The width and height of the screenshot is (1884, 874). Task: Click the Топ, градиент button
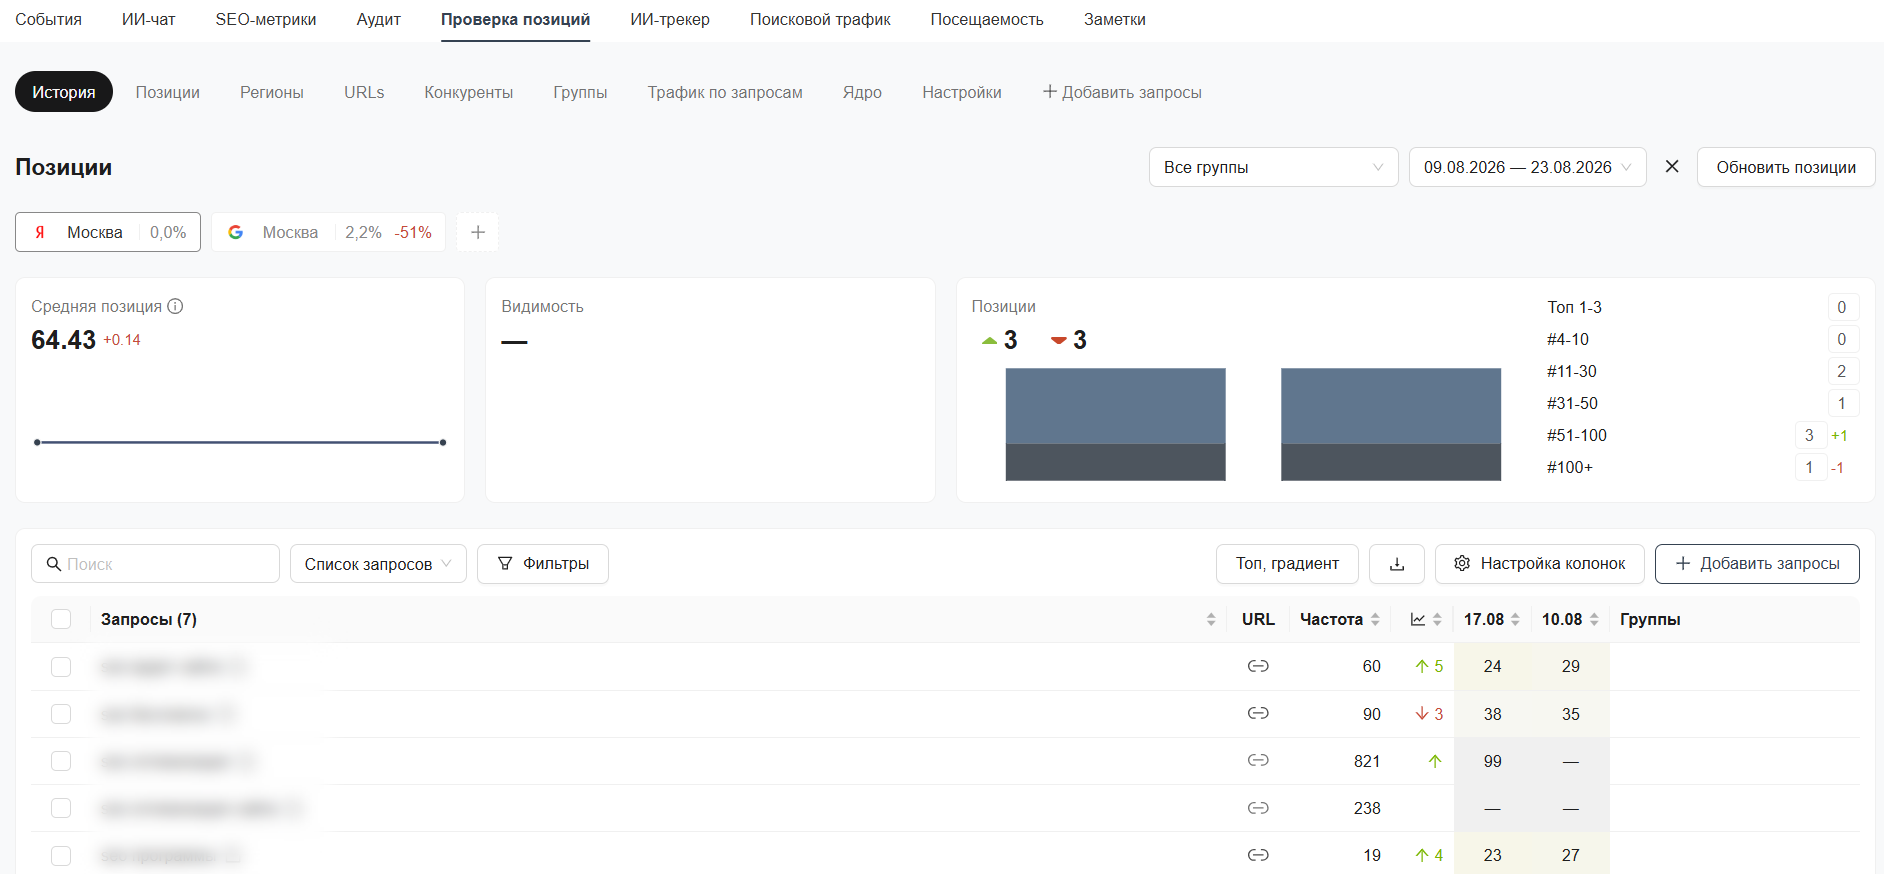[x=1287, y=564]
